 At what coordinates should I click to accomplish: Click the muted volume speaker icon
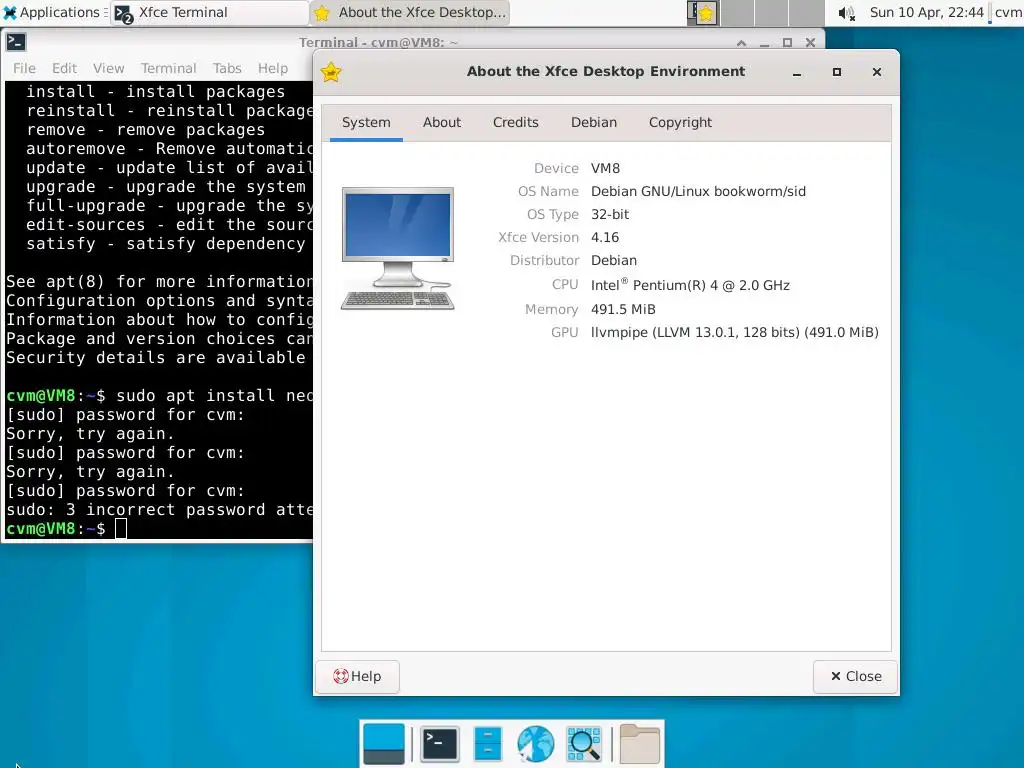click(846, 13)
